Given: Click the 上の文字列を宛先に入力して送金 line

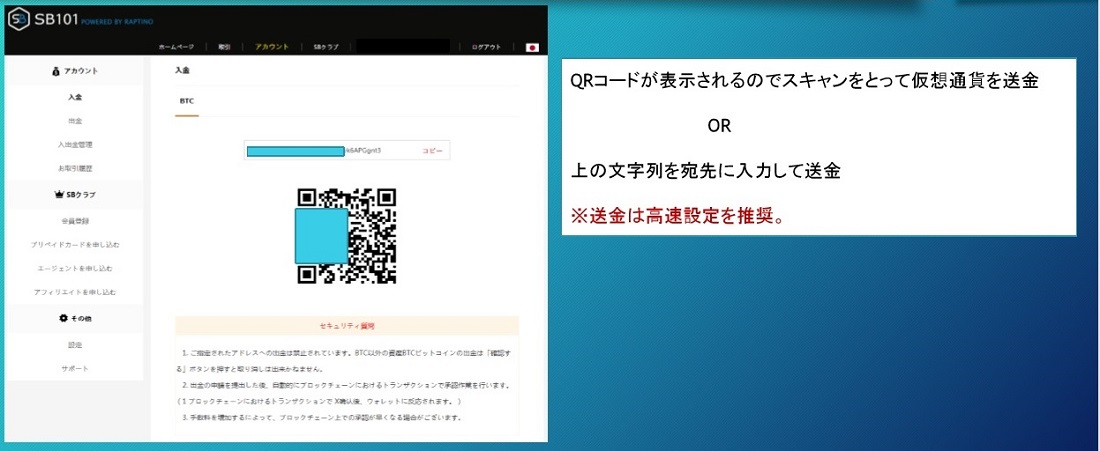Looking at the screenshot, I should pyautogui.click(x=705, y=171).
